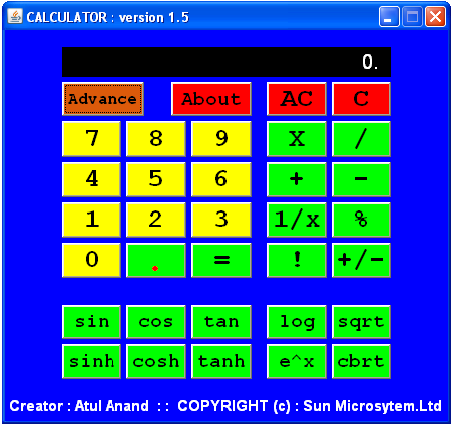Click the cos function button

[156, 322]
